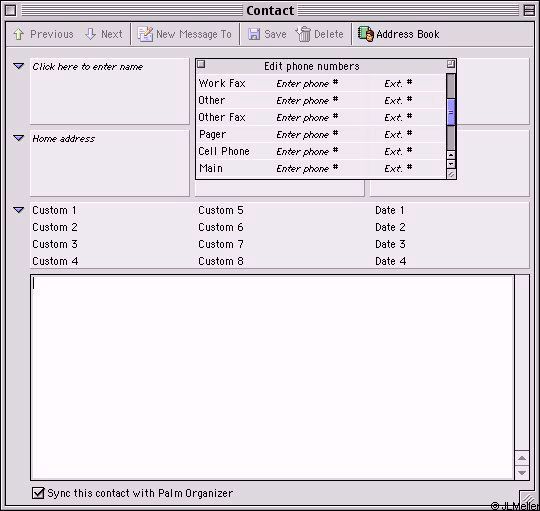Image resolution: width=540 pixels, height=511 pixels.
Task: Click the notes scrollbar down arrow
Action: (522, 472)
